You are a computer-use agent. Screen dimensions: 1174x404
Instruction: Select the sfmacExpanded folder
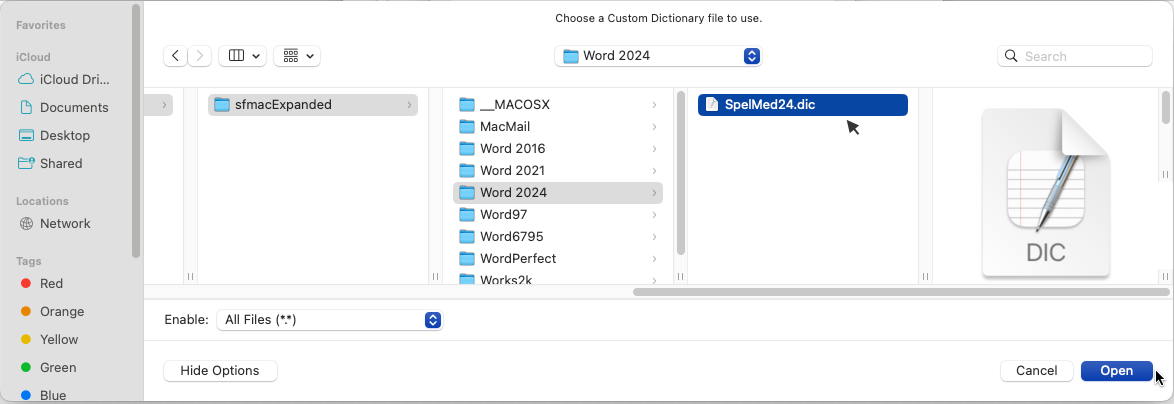pyautogui.click(x=313, y=105)
